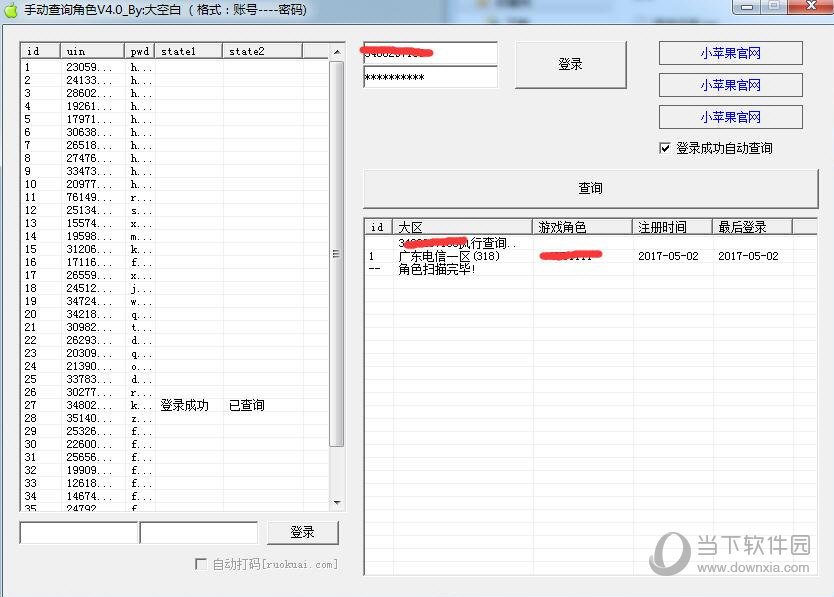
Task: Click the 角色扫描完毕! result row
Action: pyautogui.click(x=590, y=269)
